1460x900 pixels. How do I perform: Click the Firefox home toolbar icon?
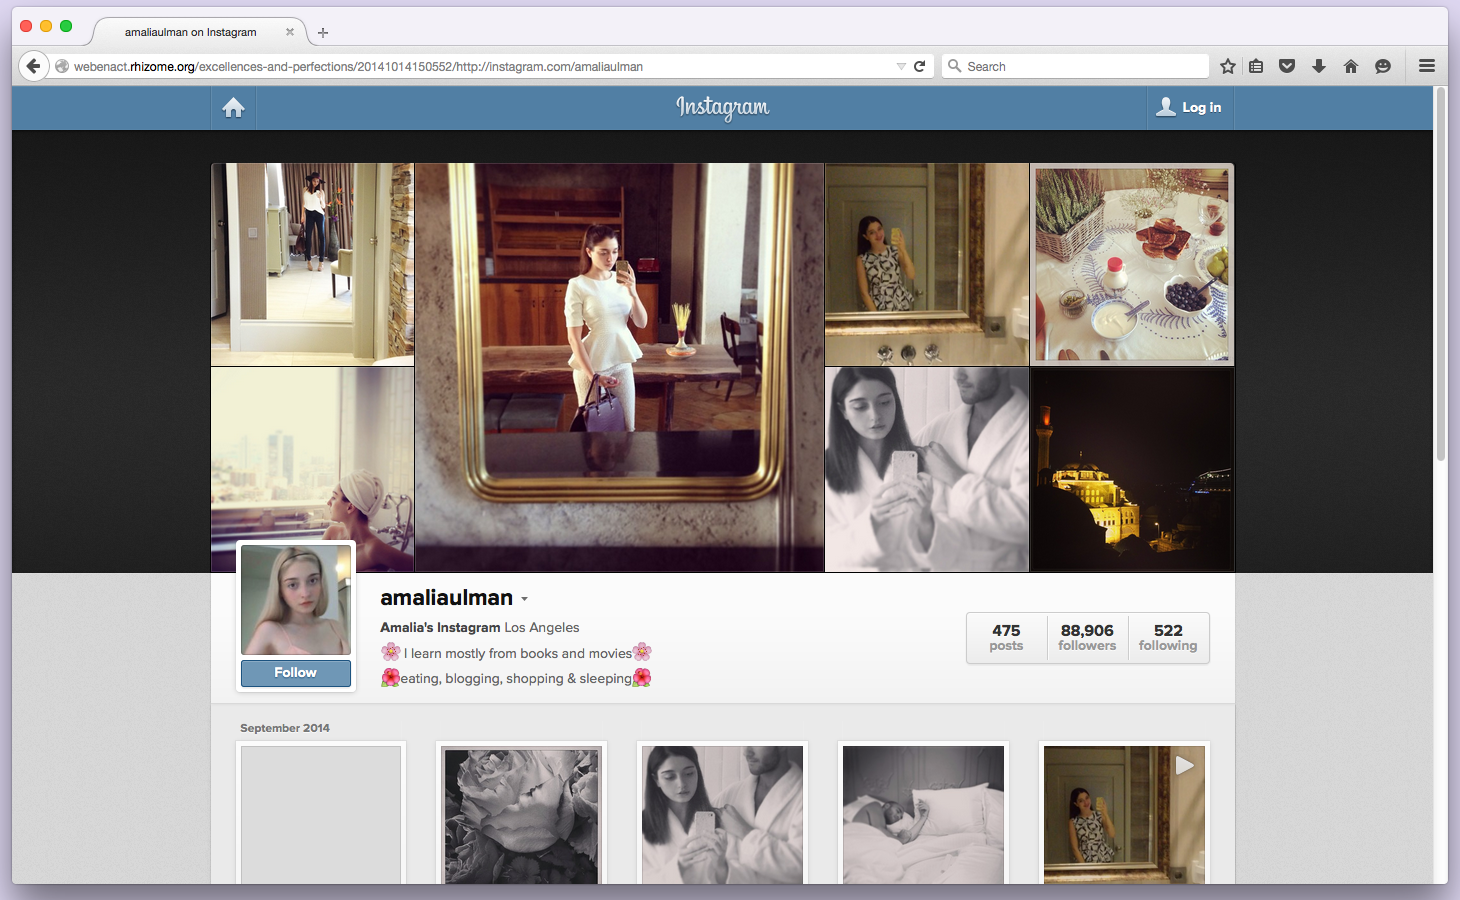point(1351,66)
